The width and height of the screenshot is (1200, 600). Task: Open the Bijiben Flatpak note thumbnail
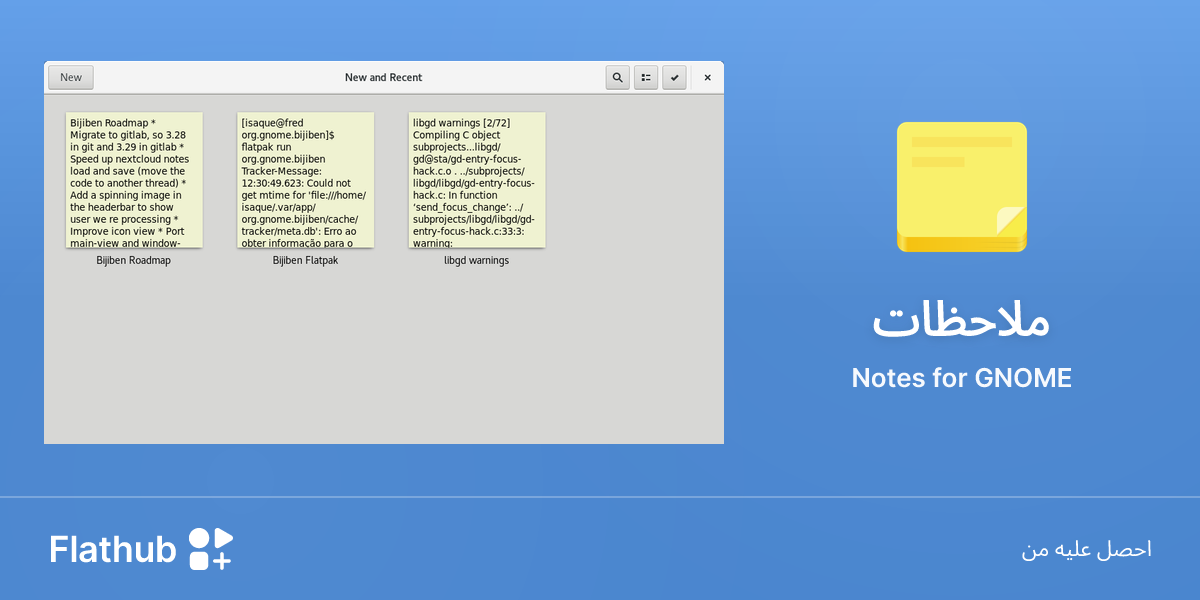pyautogui.click(x=306, y=180)
